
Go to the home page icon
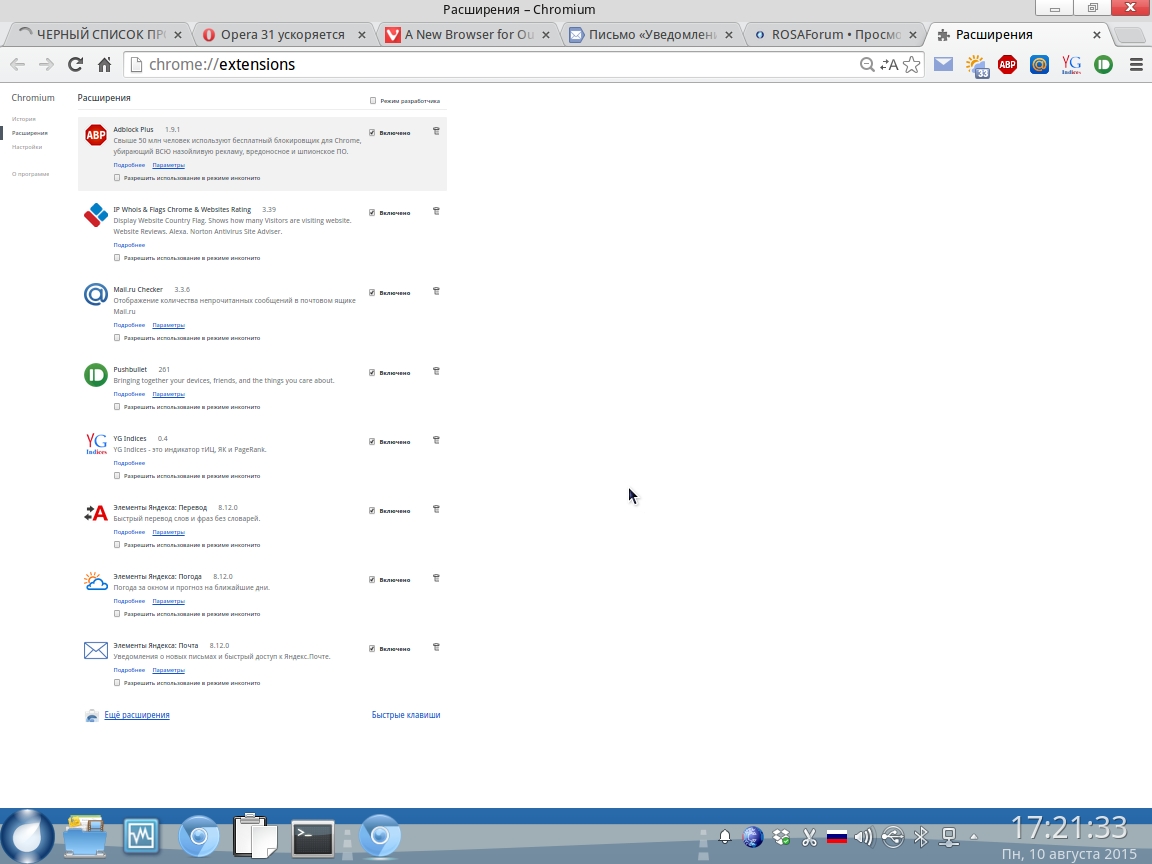(104, 65)
